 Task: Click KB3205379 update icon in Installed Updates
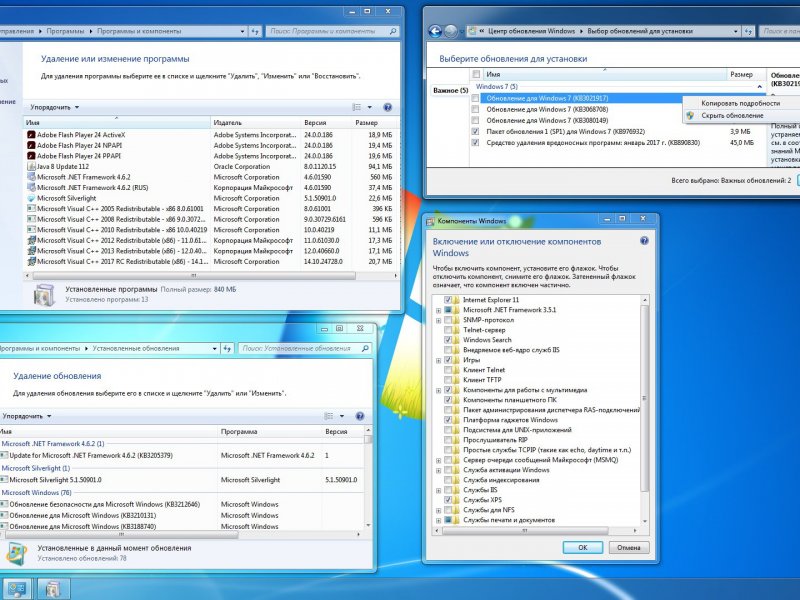4,455
